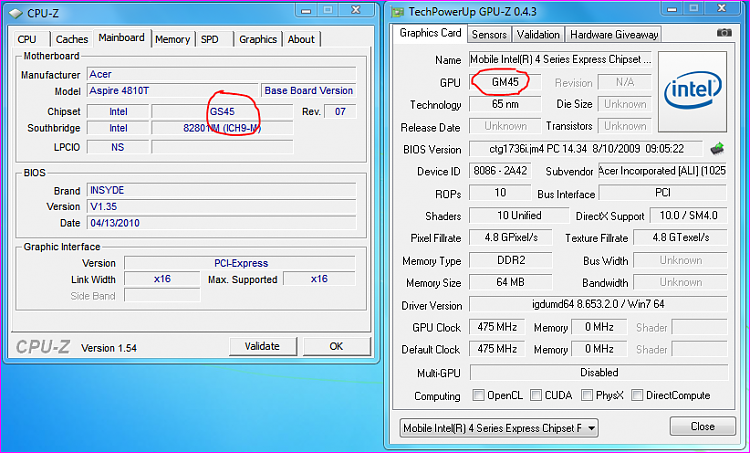The image size is (750, 453).
Task: Open the About tab in CPU-Z
Action: point(301,39)
